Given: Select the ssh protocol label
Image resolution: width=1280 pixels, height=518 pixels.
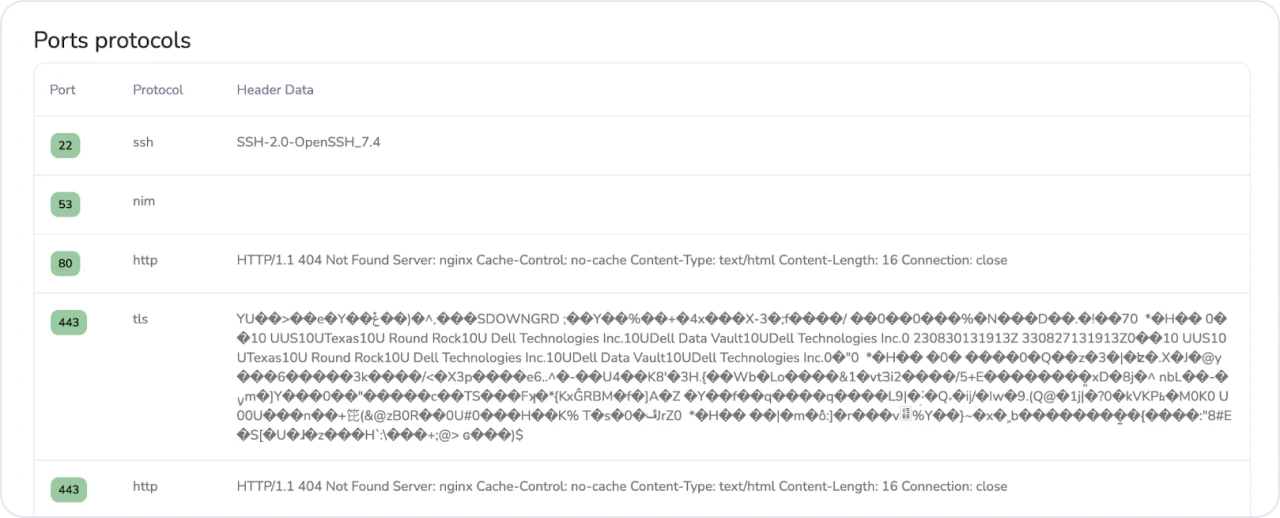Looking at the screenshot, I should [143, 142].
